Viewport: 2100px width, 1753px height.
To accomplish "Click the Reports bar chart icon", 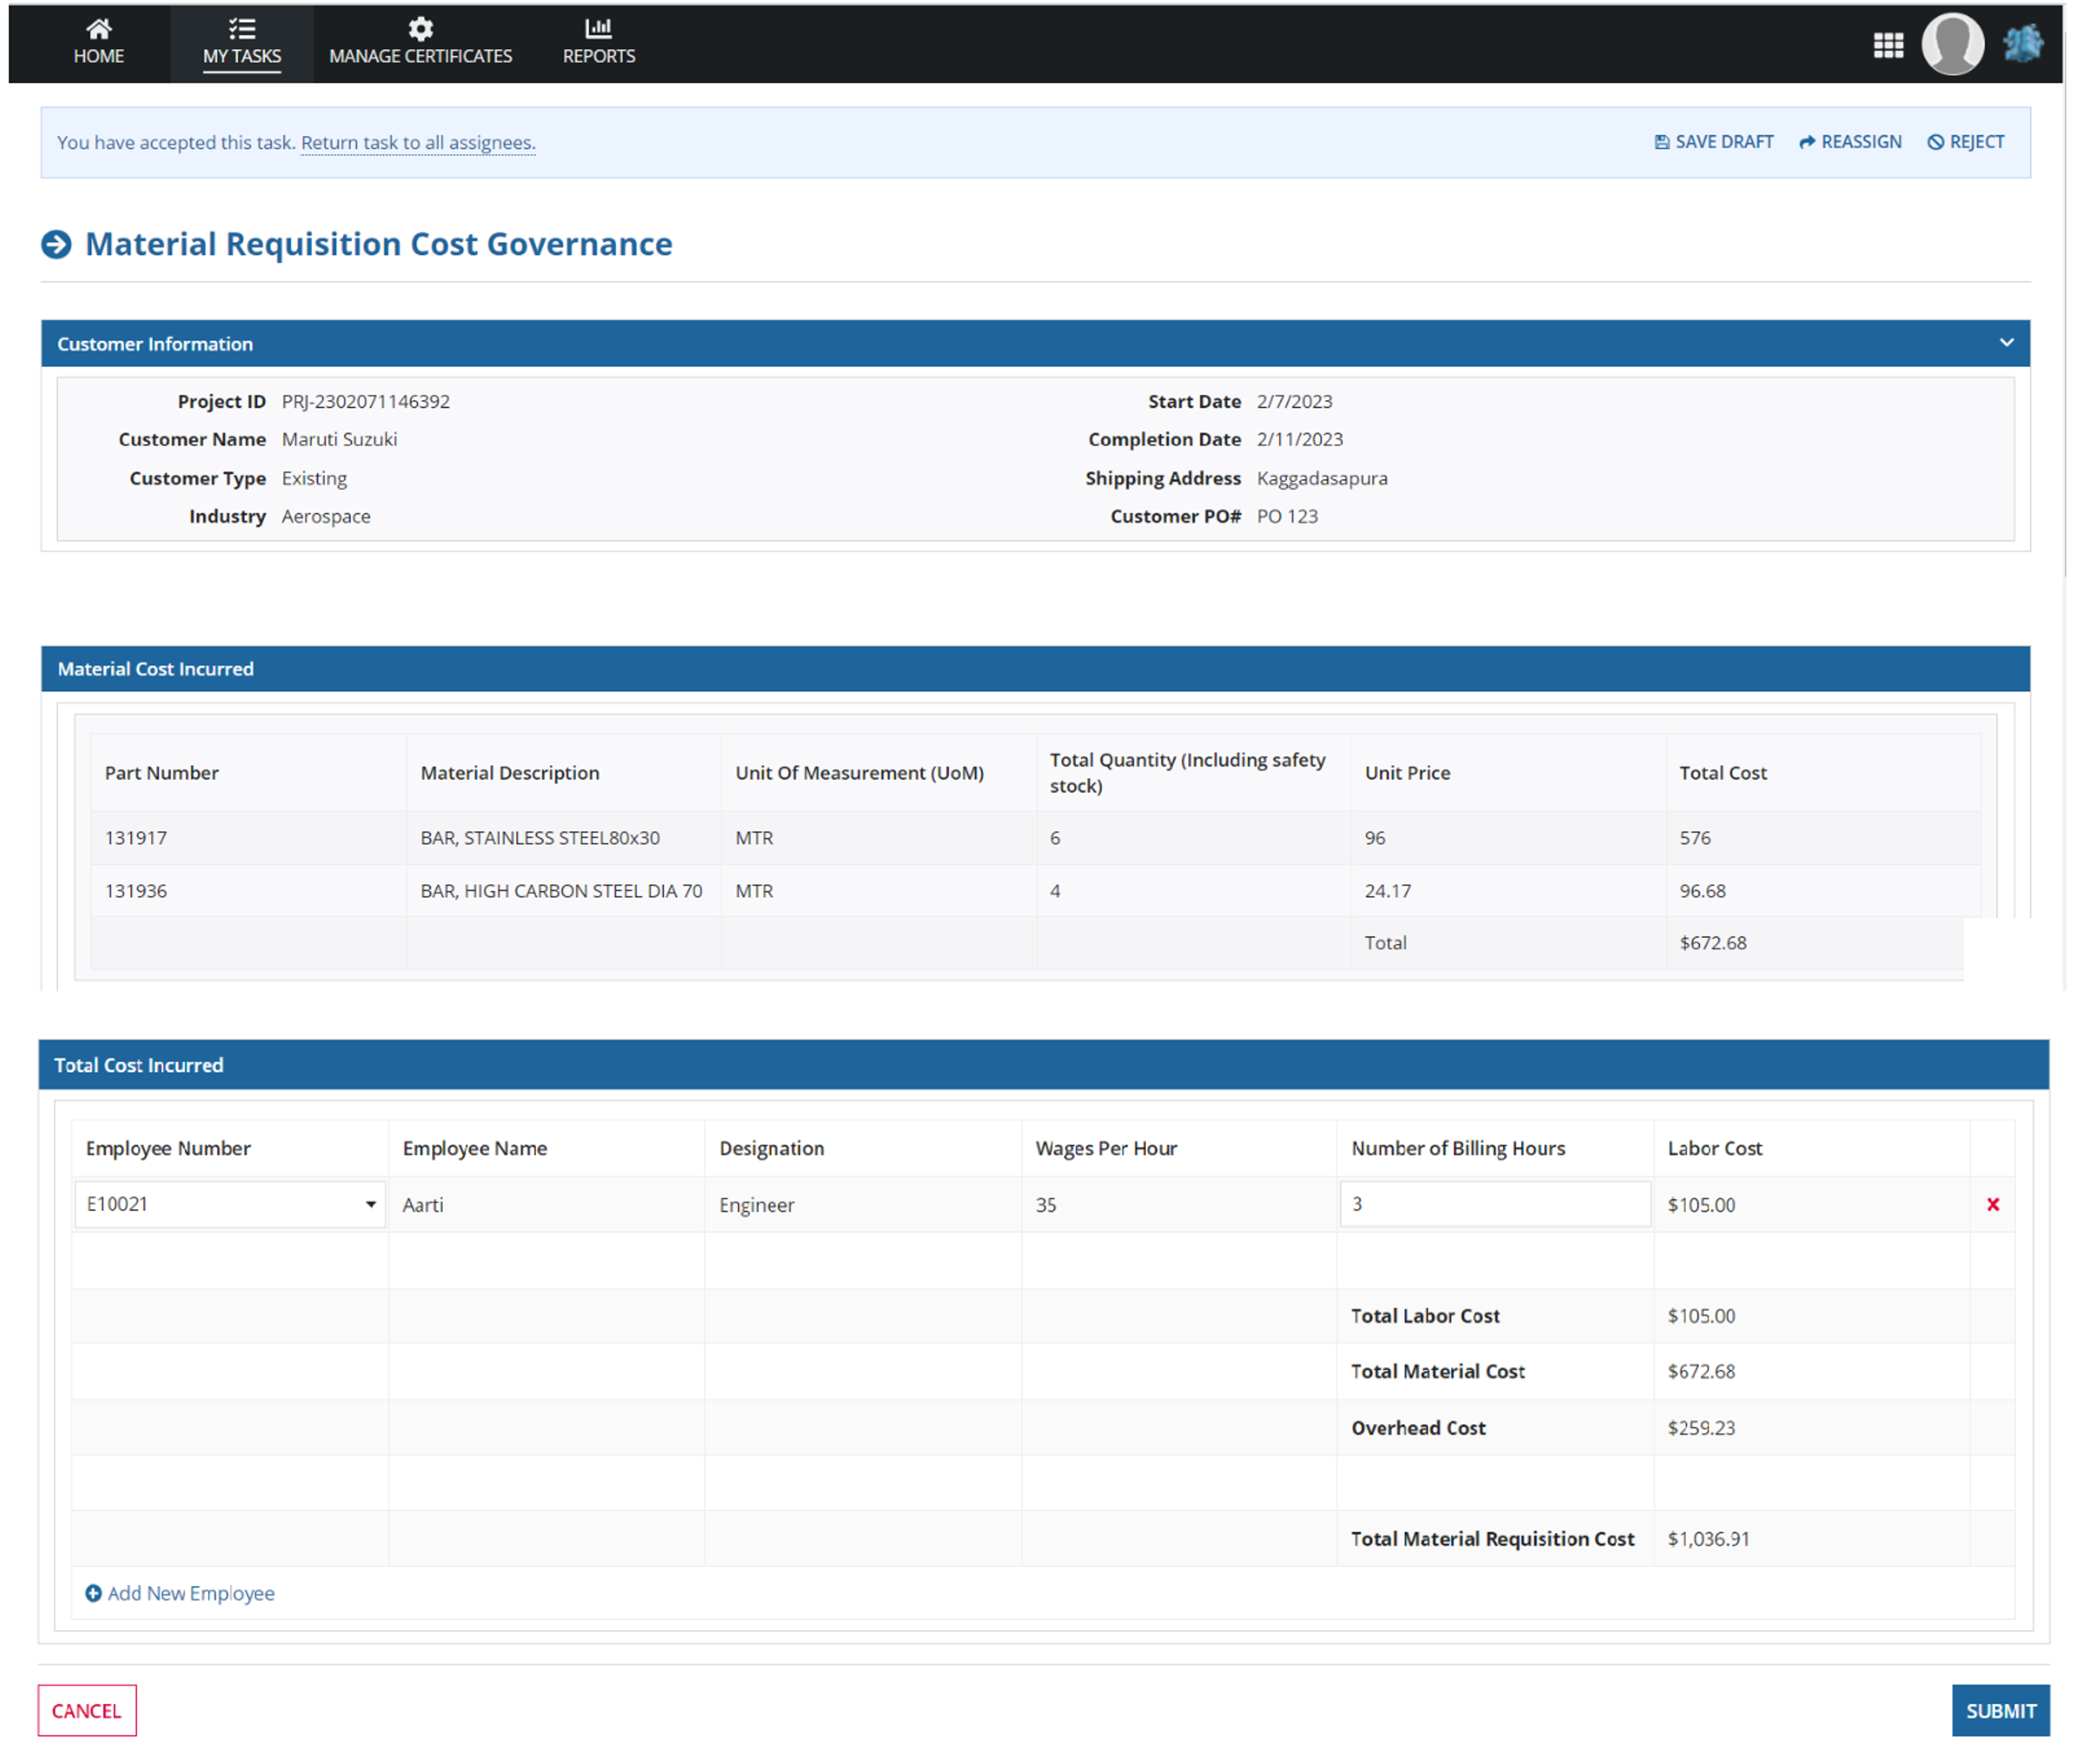I will pyautogui.click(x=599, y=28).
